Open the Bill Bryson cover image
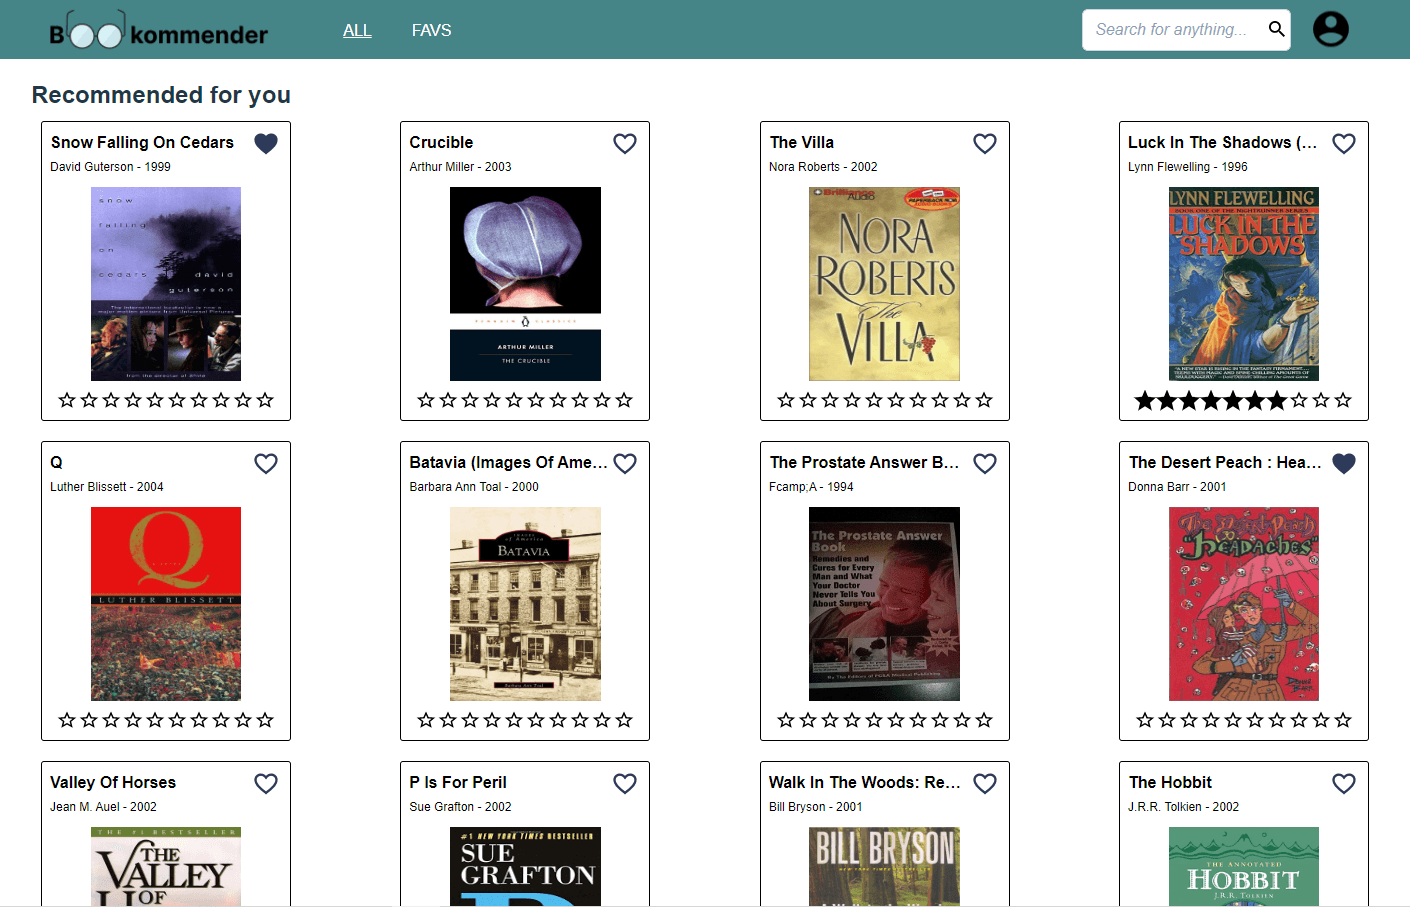 [884, 866]
